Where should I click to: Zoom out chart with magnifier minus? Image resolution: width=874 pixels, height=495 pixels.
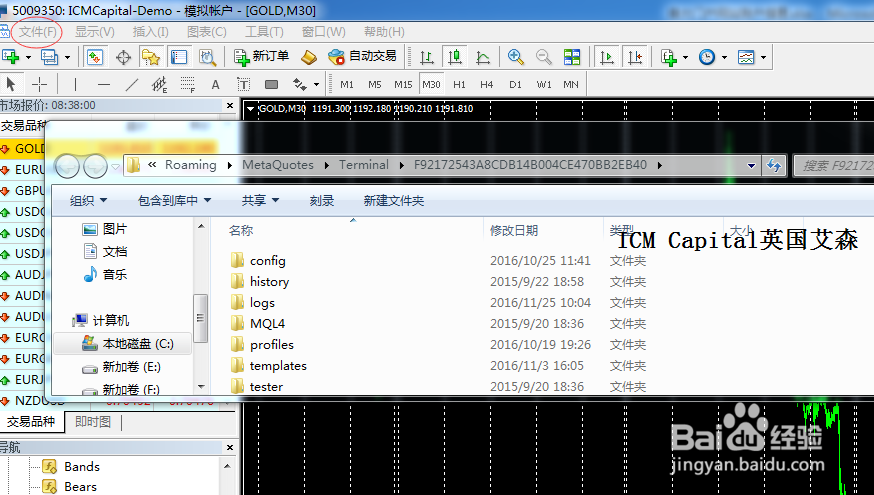(543, 57)
